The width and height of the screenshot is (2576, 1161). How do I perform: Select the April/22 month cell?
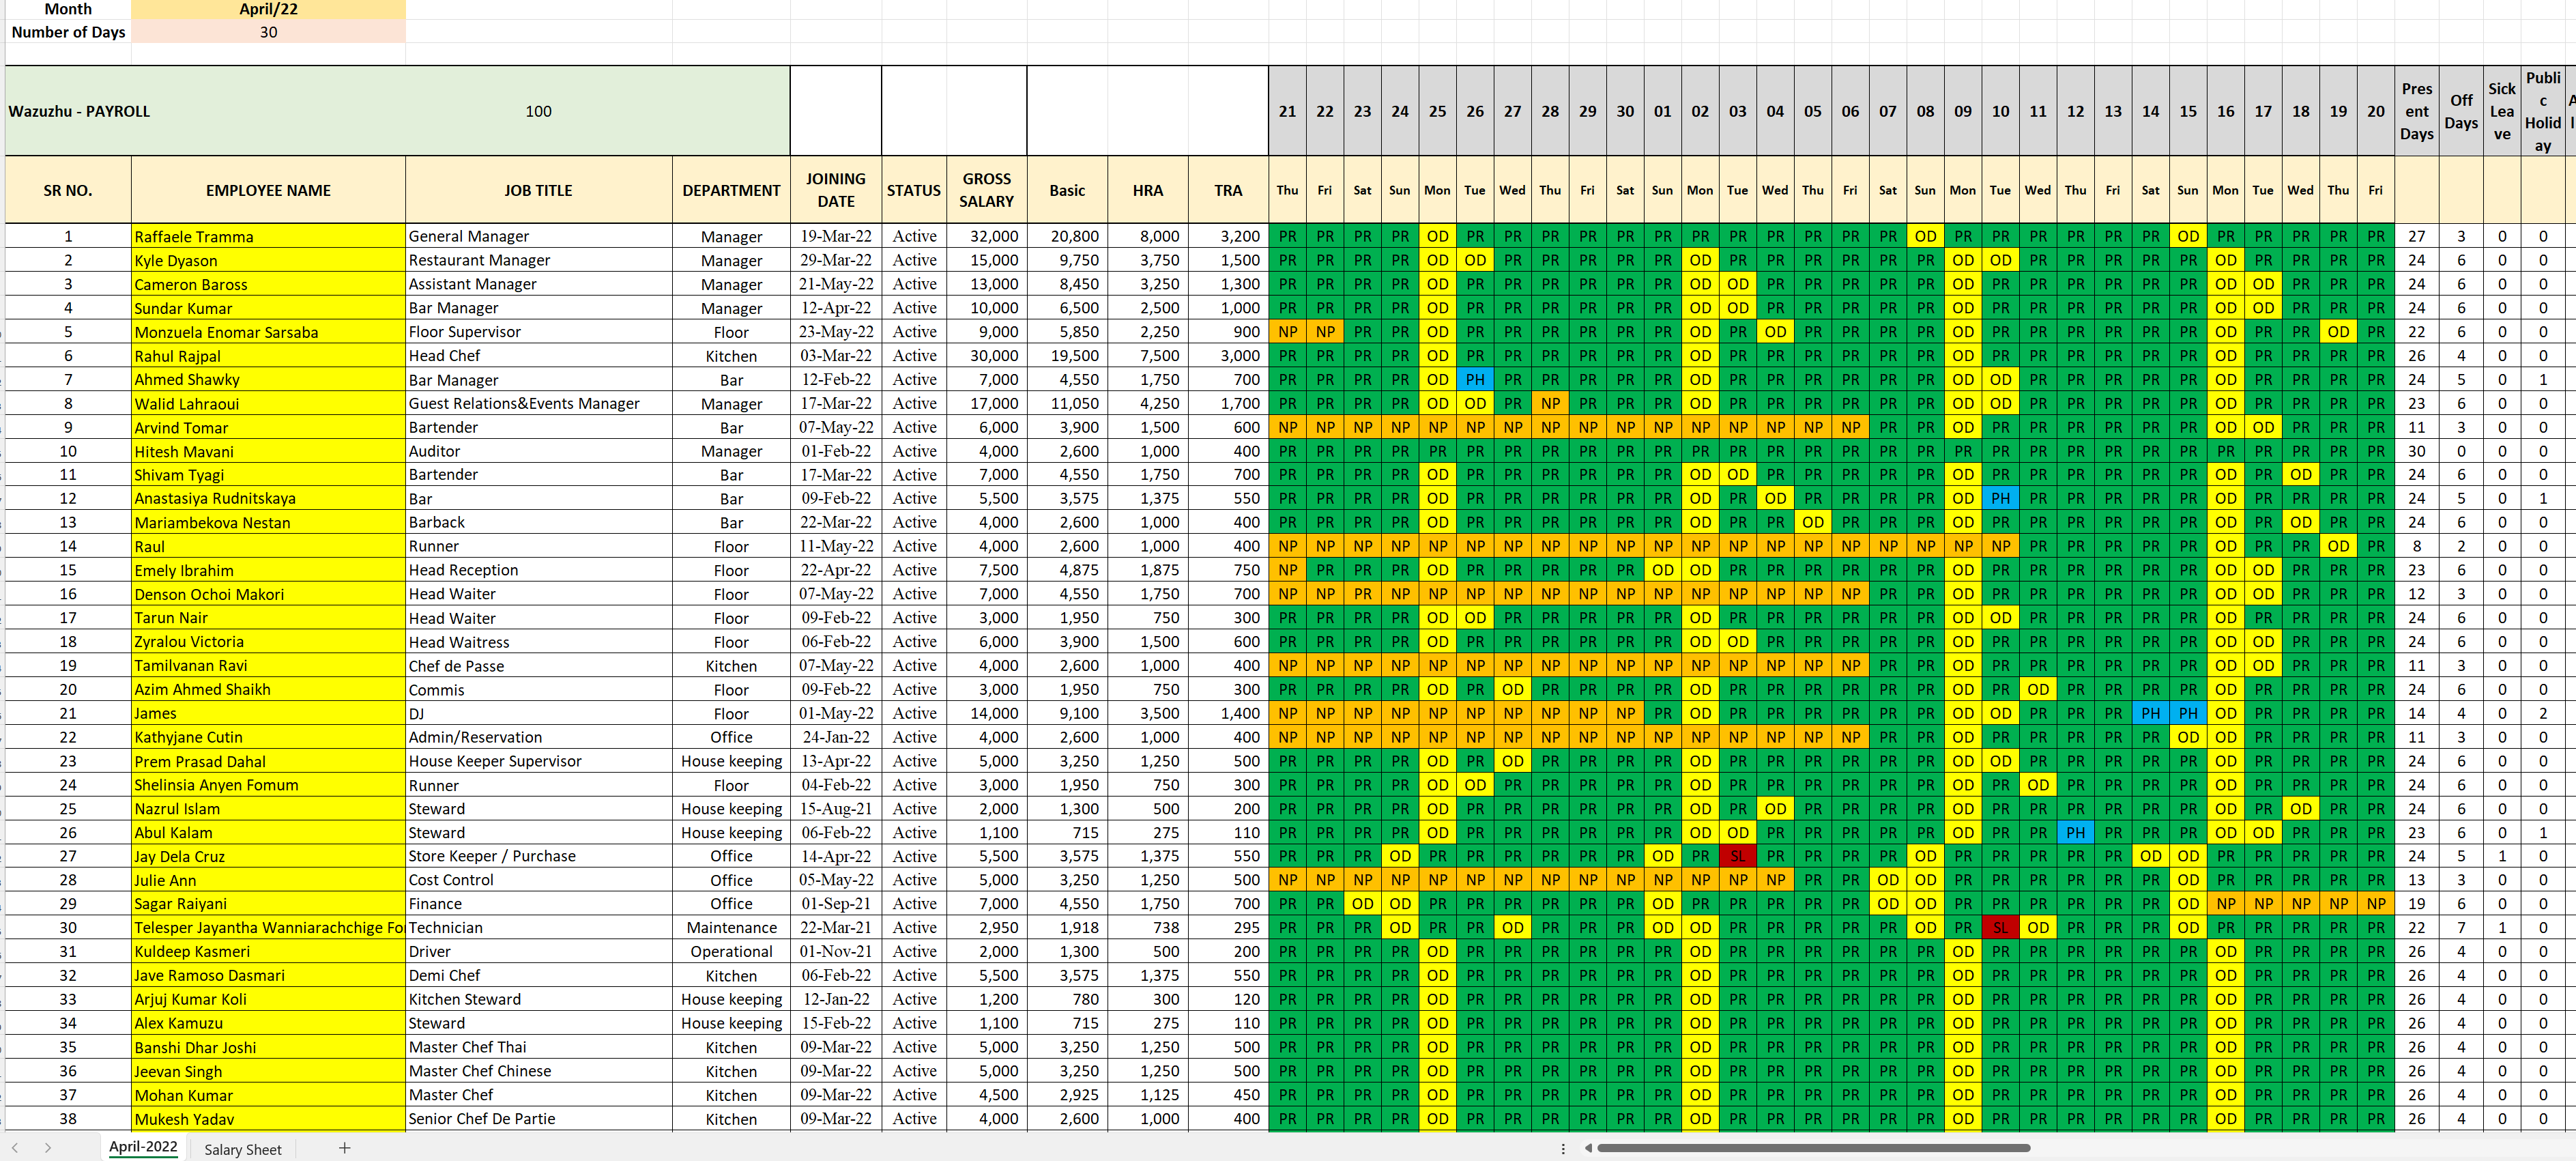point(268,9)
